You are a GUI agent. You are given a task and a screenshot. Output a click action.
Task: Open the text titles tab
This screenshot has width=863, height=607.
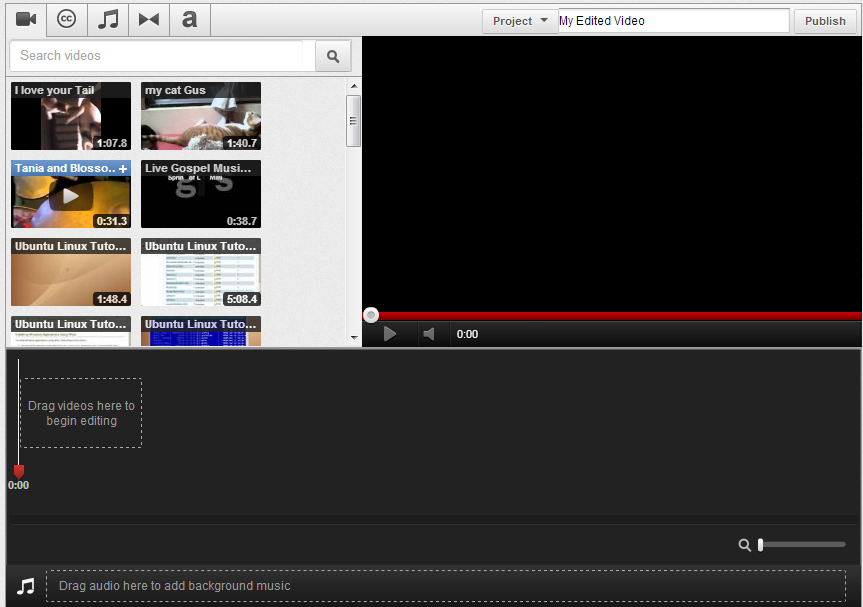point(189,19)
